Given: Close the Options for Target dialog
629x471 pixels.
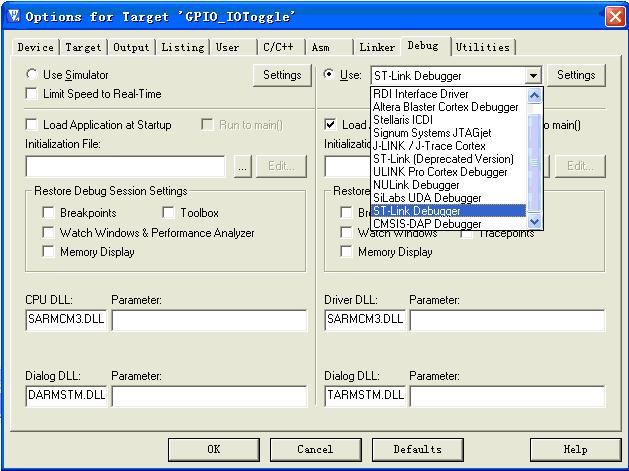Looking at the screenshot, I should pos(615,17).
